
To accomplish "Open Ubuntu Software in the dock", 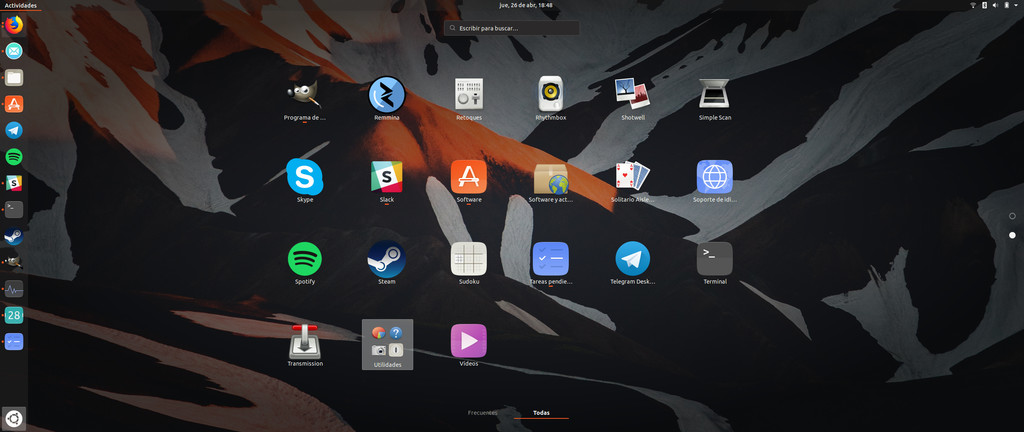I will [14, 104].
